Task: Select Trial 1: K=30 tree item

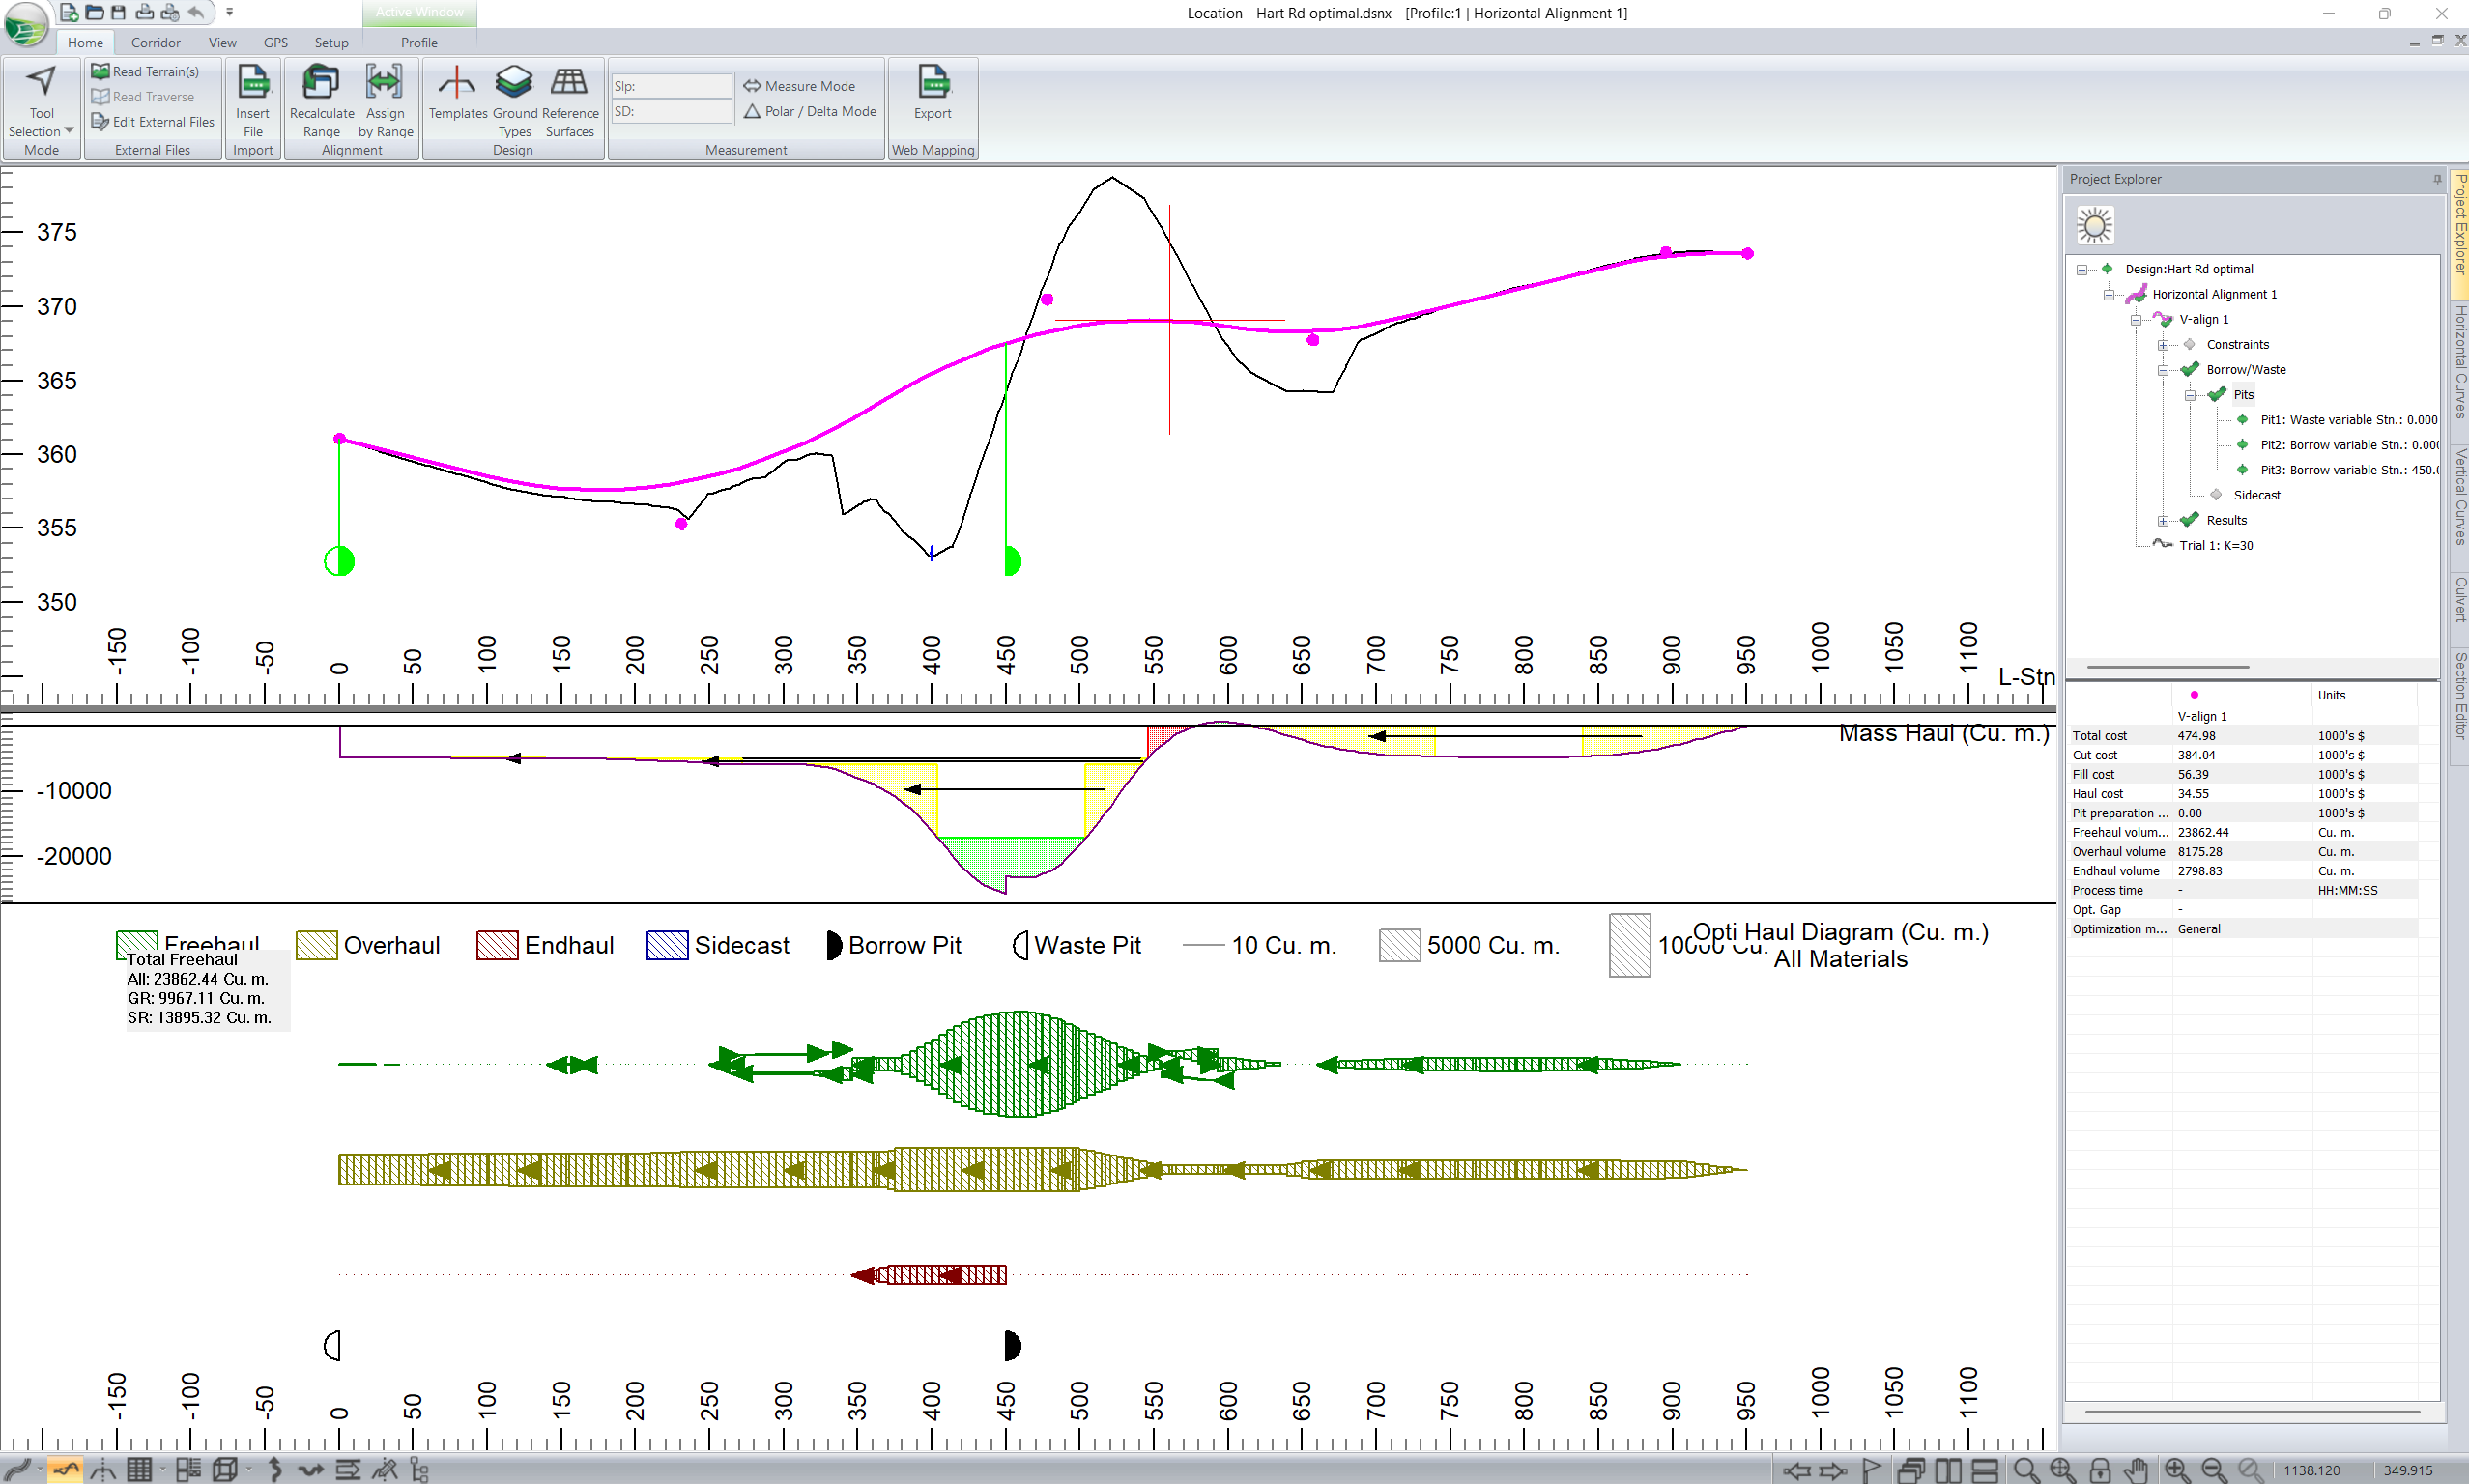Action: coord(2216,545)
